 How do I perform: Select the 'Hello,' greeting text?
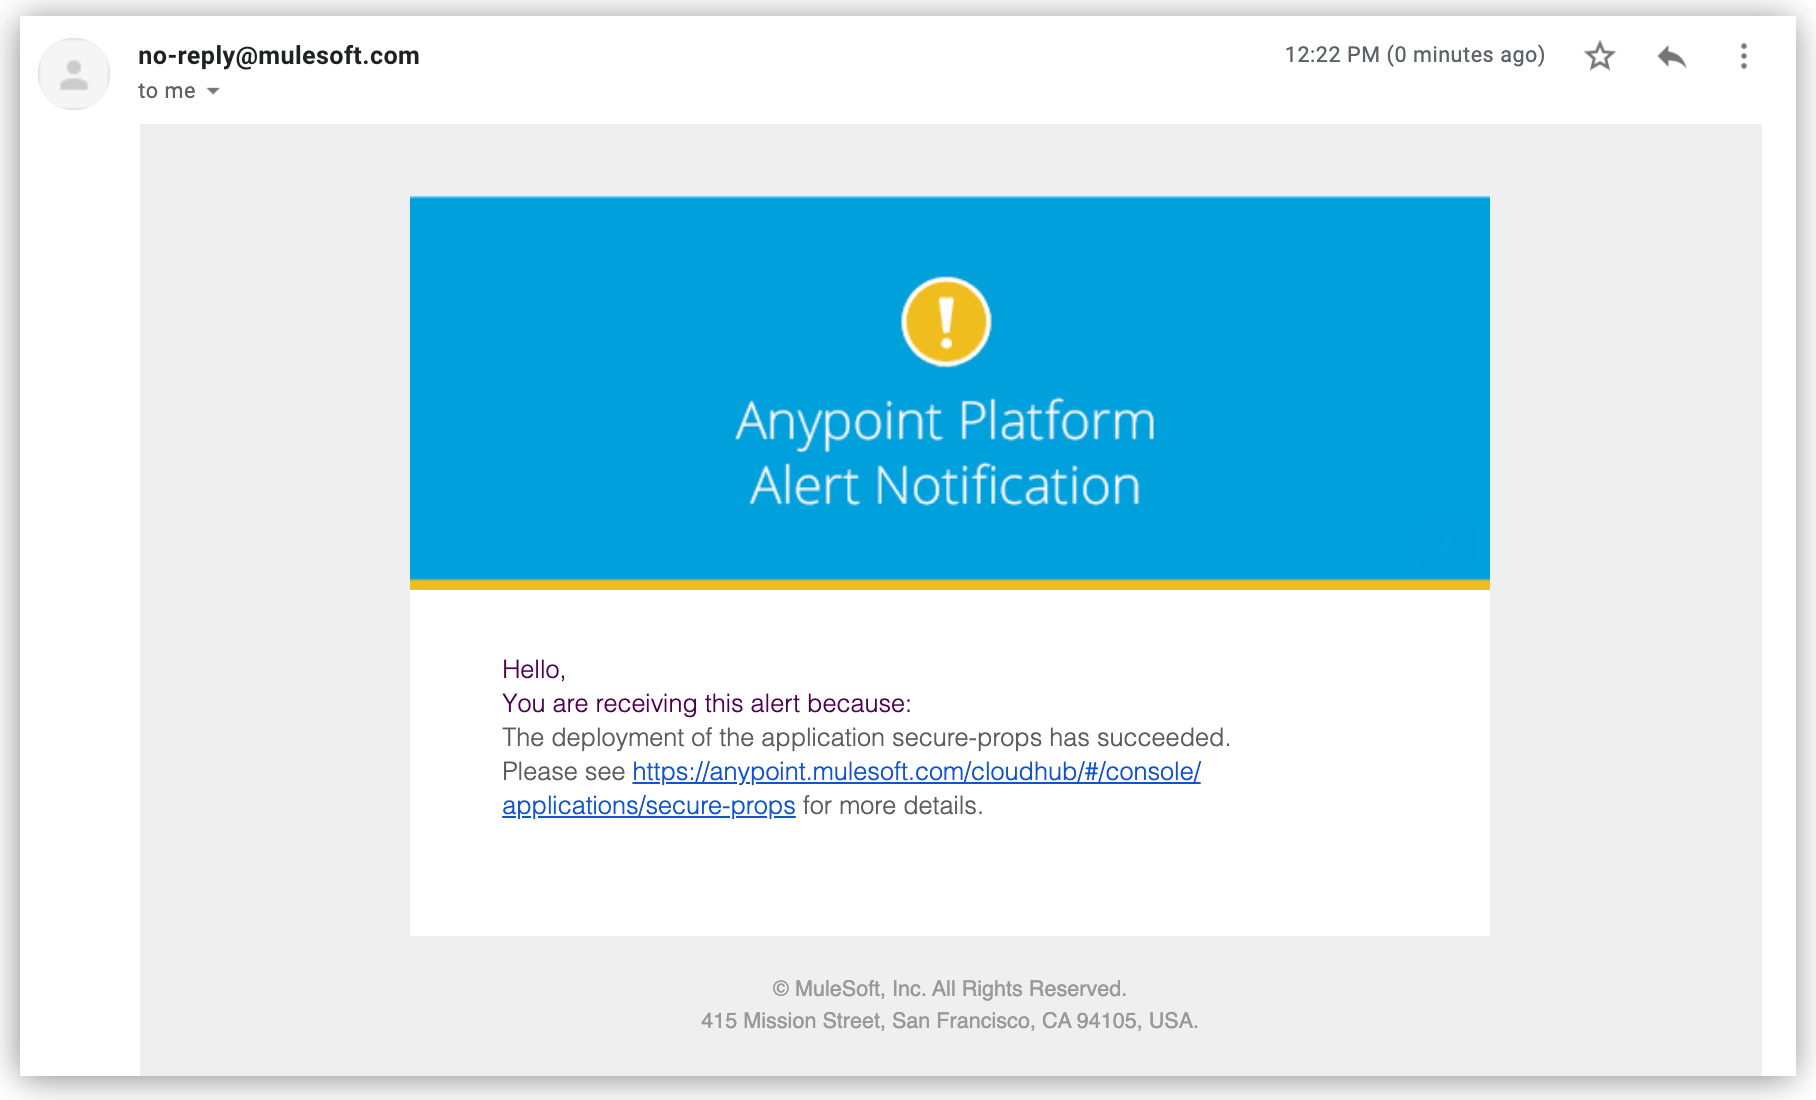[535, 669]
